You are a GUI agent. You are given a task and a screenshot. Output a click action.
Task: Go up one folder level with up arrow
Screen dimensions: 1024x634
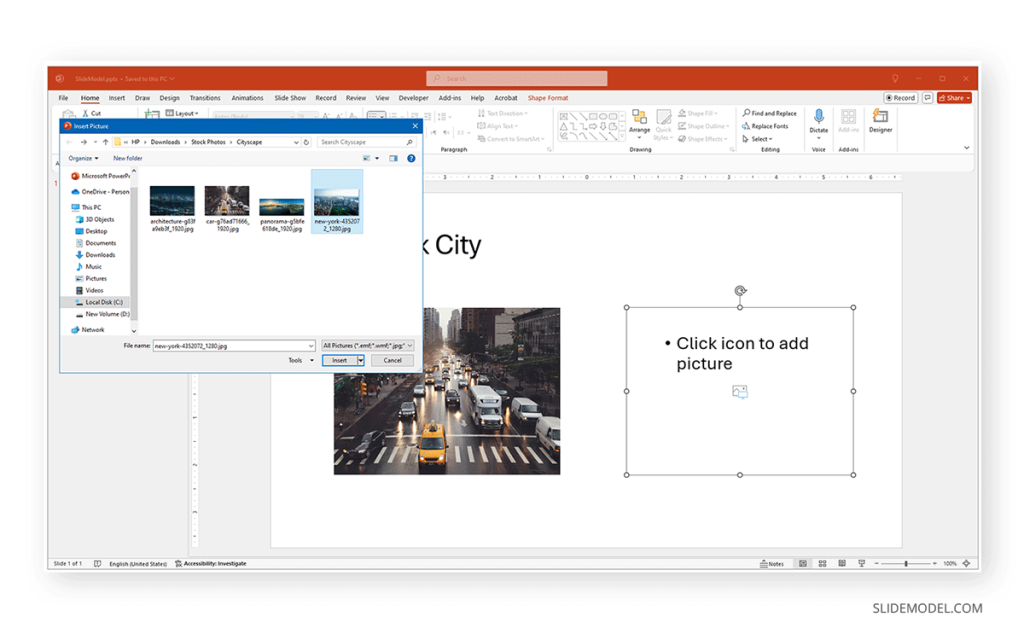coord(105,142)
